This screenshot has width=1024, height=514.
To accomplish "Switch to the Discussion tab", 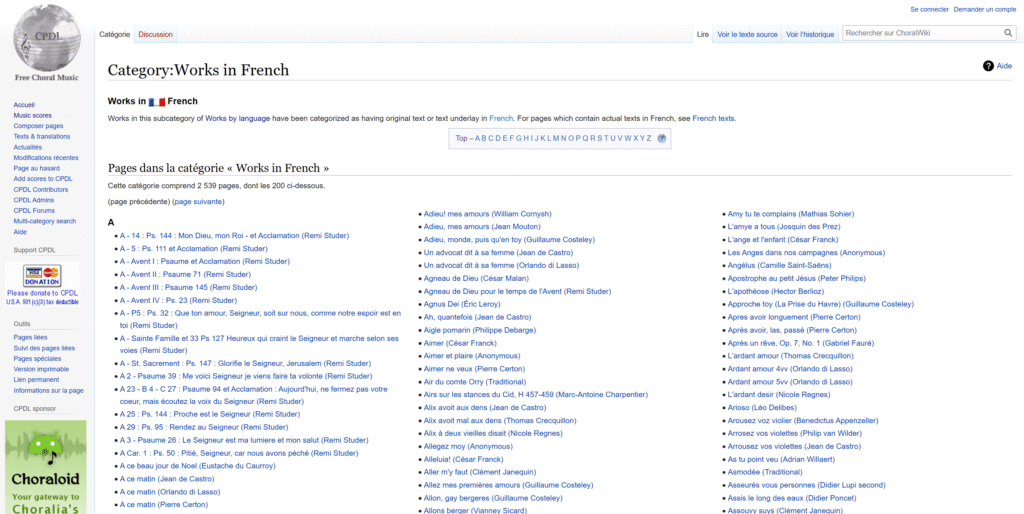I will [155, 35].
